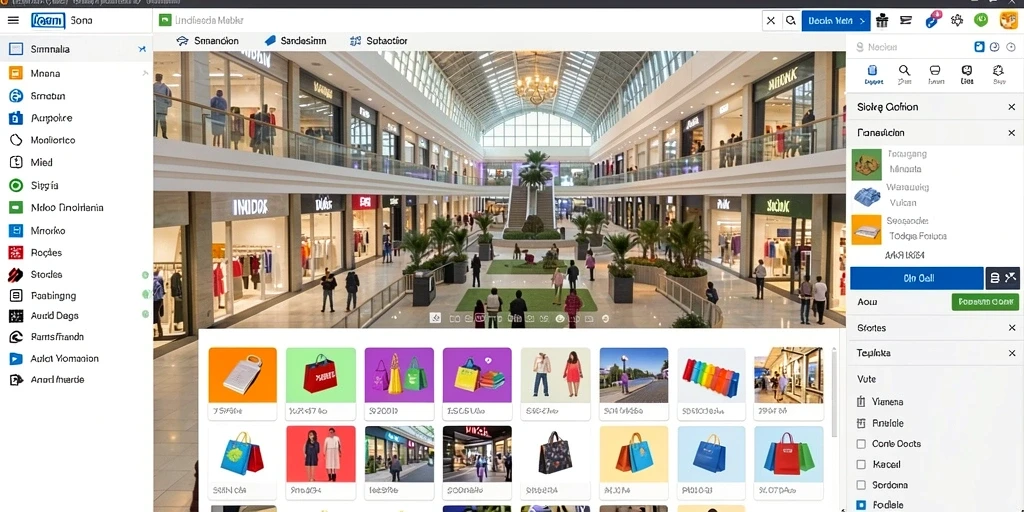This screenshot has height=512, width=1024.
Task: Click the clock icon beside the panel search
Action: coord(994,47)
